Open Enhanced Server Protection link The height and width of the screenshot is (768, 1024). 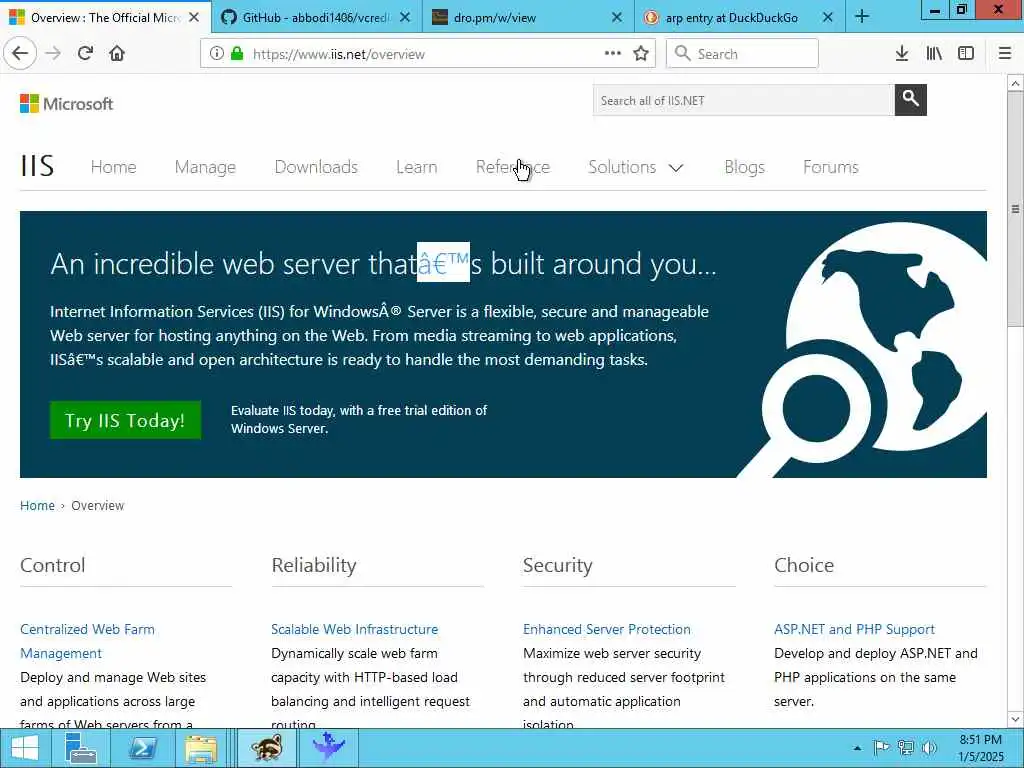pos(607,629)
